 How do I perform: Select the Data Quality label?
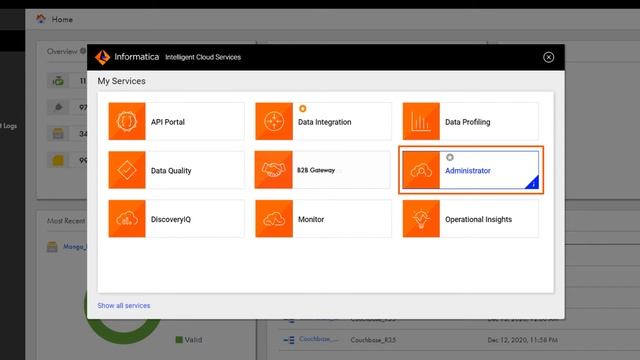click(x=171, y=171)
